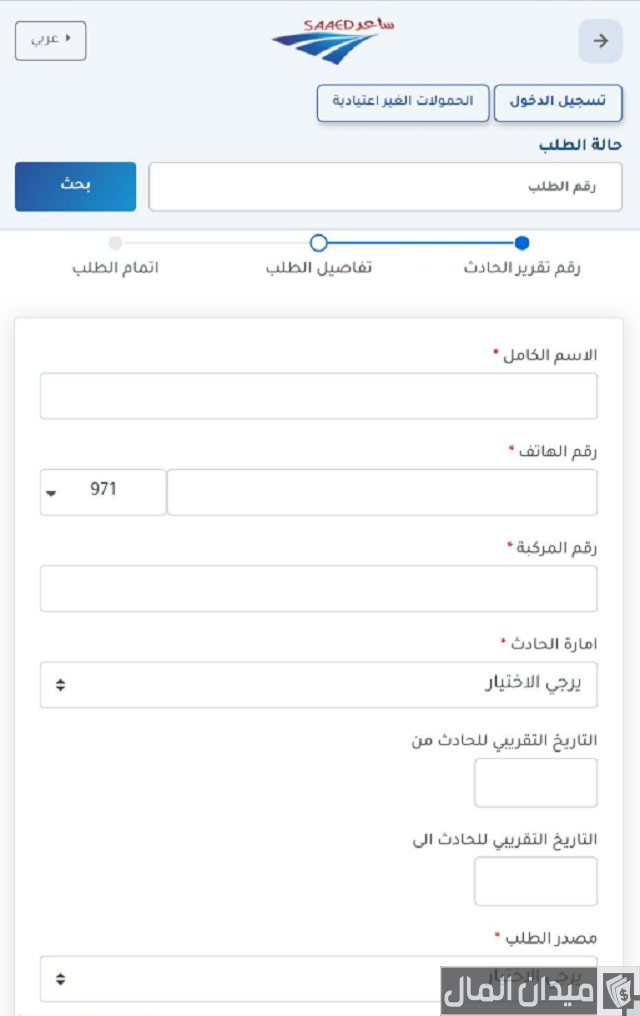This screenshot has height=1016, width=640.
Task: Click the رقم المركبة input field
Action: point(318,588)
